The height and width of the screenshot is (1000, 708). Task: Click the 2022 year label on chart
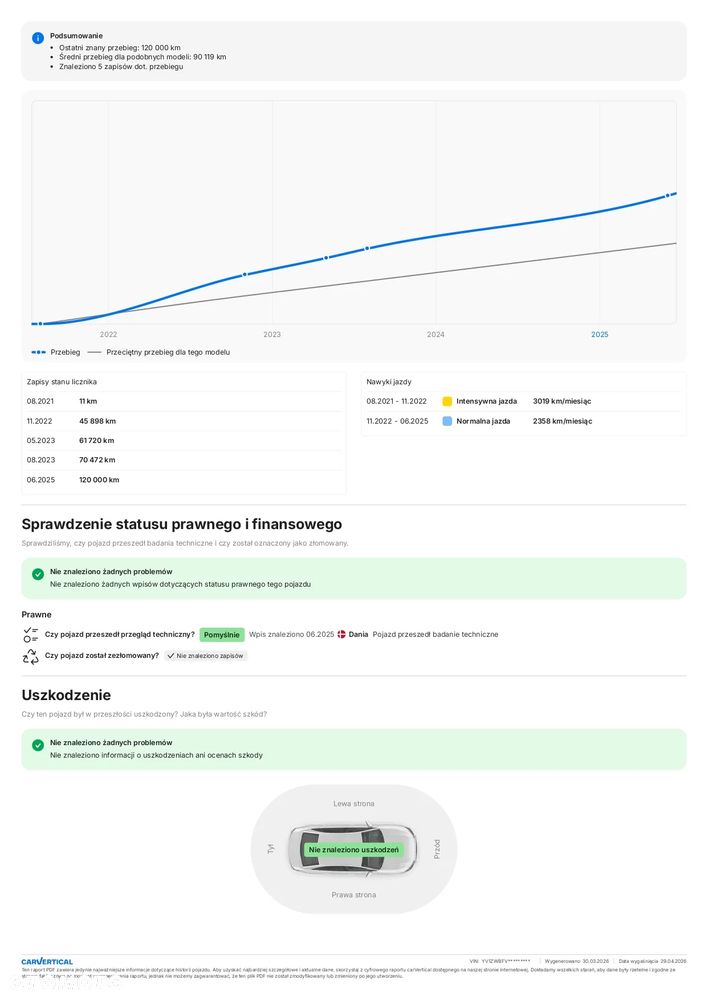pyautogui.click(x=108, y=334)
